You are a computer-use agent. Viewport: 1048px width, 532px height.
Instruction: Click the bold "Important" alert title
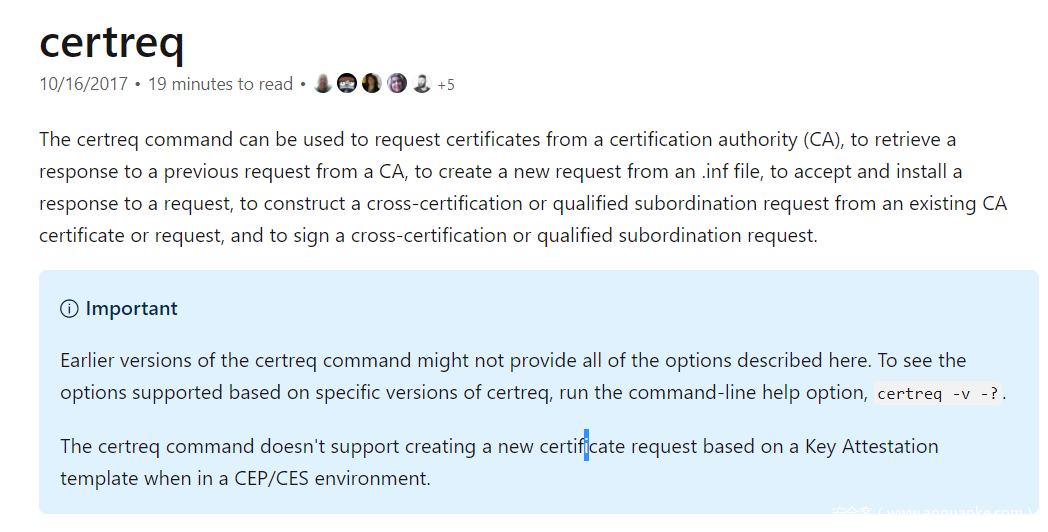click(131, 309)
